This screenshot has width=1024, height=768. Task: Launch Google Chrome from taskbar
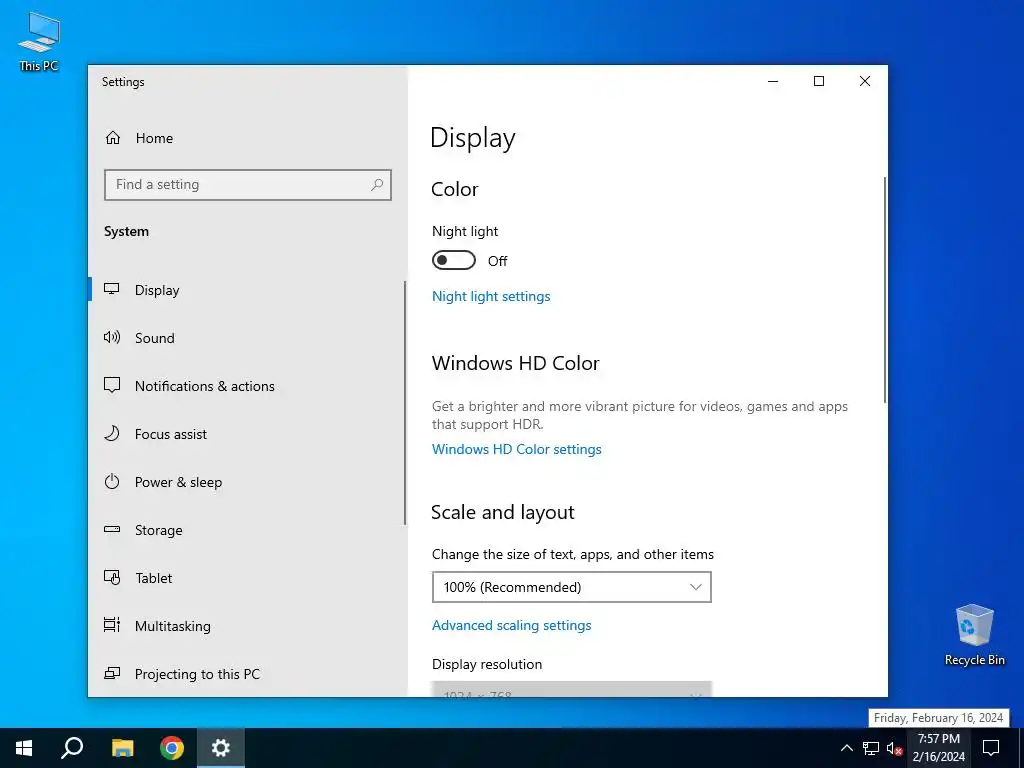click(172, 748)
